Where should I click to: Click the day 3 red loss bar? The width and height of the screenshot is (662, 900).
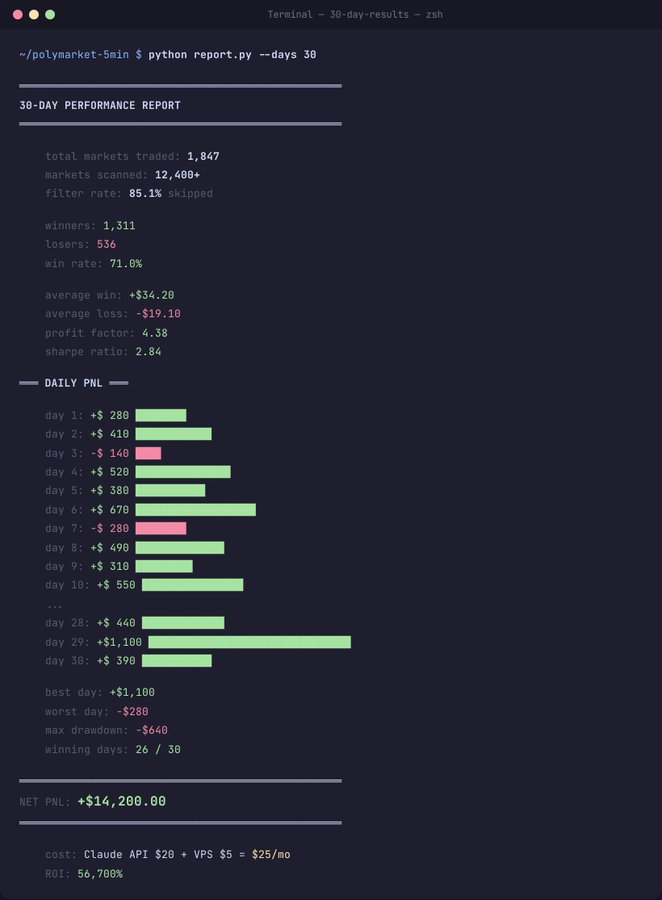pos(148,453)
